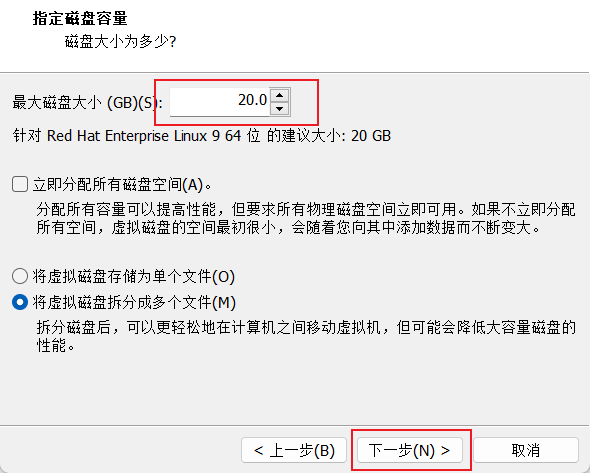Select 将虚拟磁盘存储为单个文件 radio button

pos(20,276)
